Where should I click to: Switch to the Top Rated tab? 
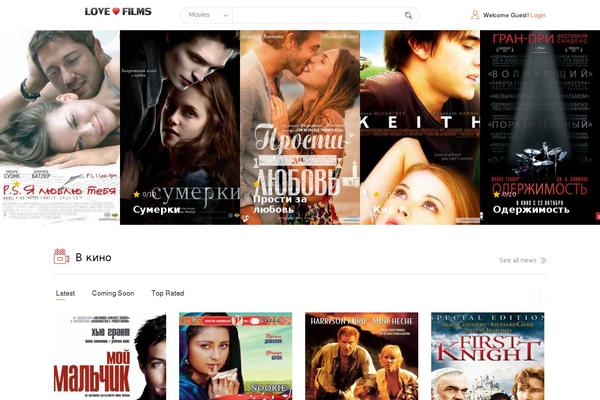[168, 293]
